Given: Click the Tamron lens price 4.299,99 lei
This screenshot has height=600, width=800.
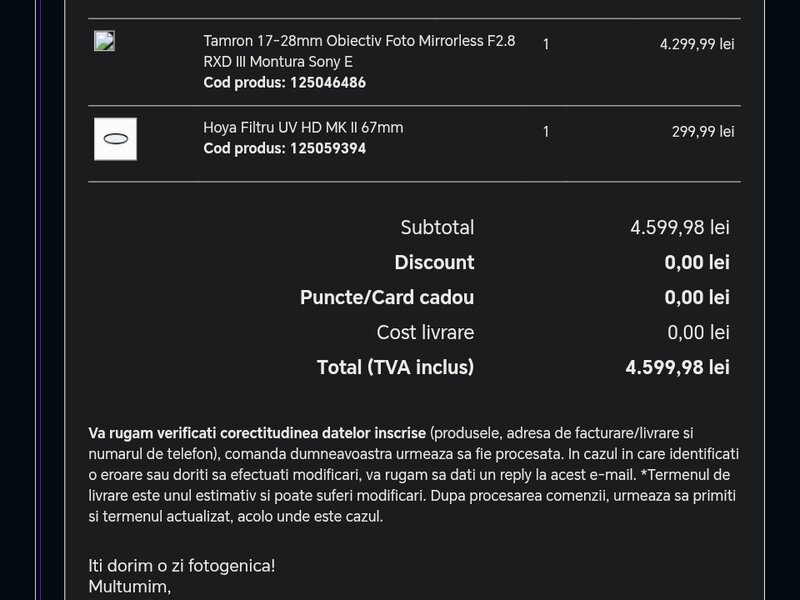Looking at the screenshot, I should [x=696, y=44].
